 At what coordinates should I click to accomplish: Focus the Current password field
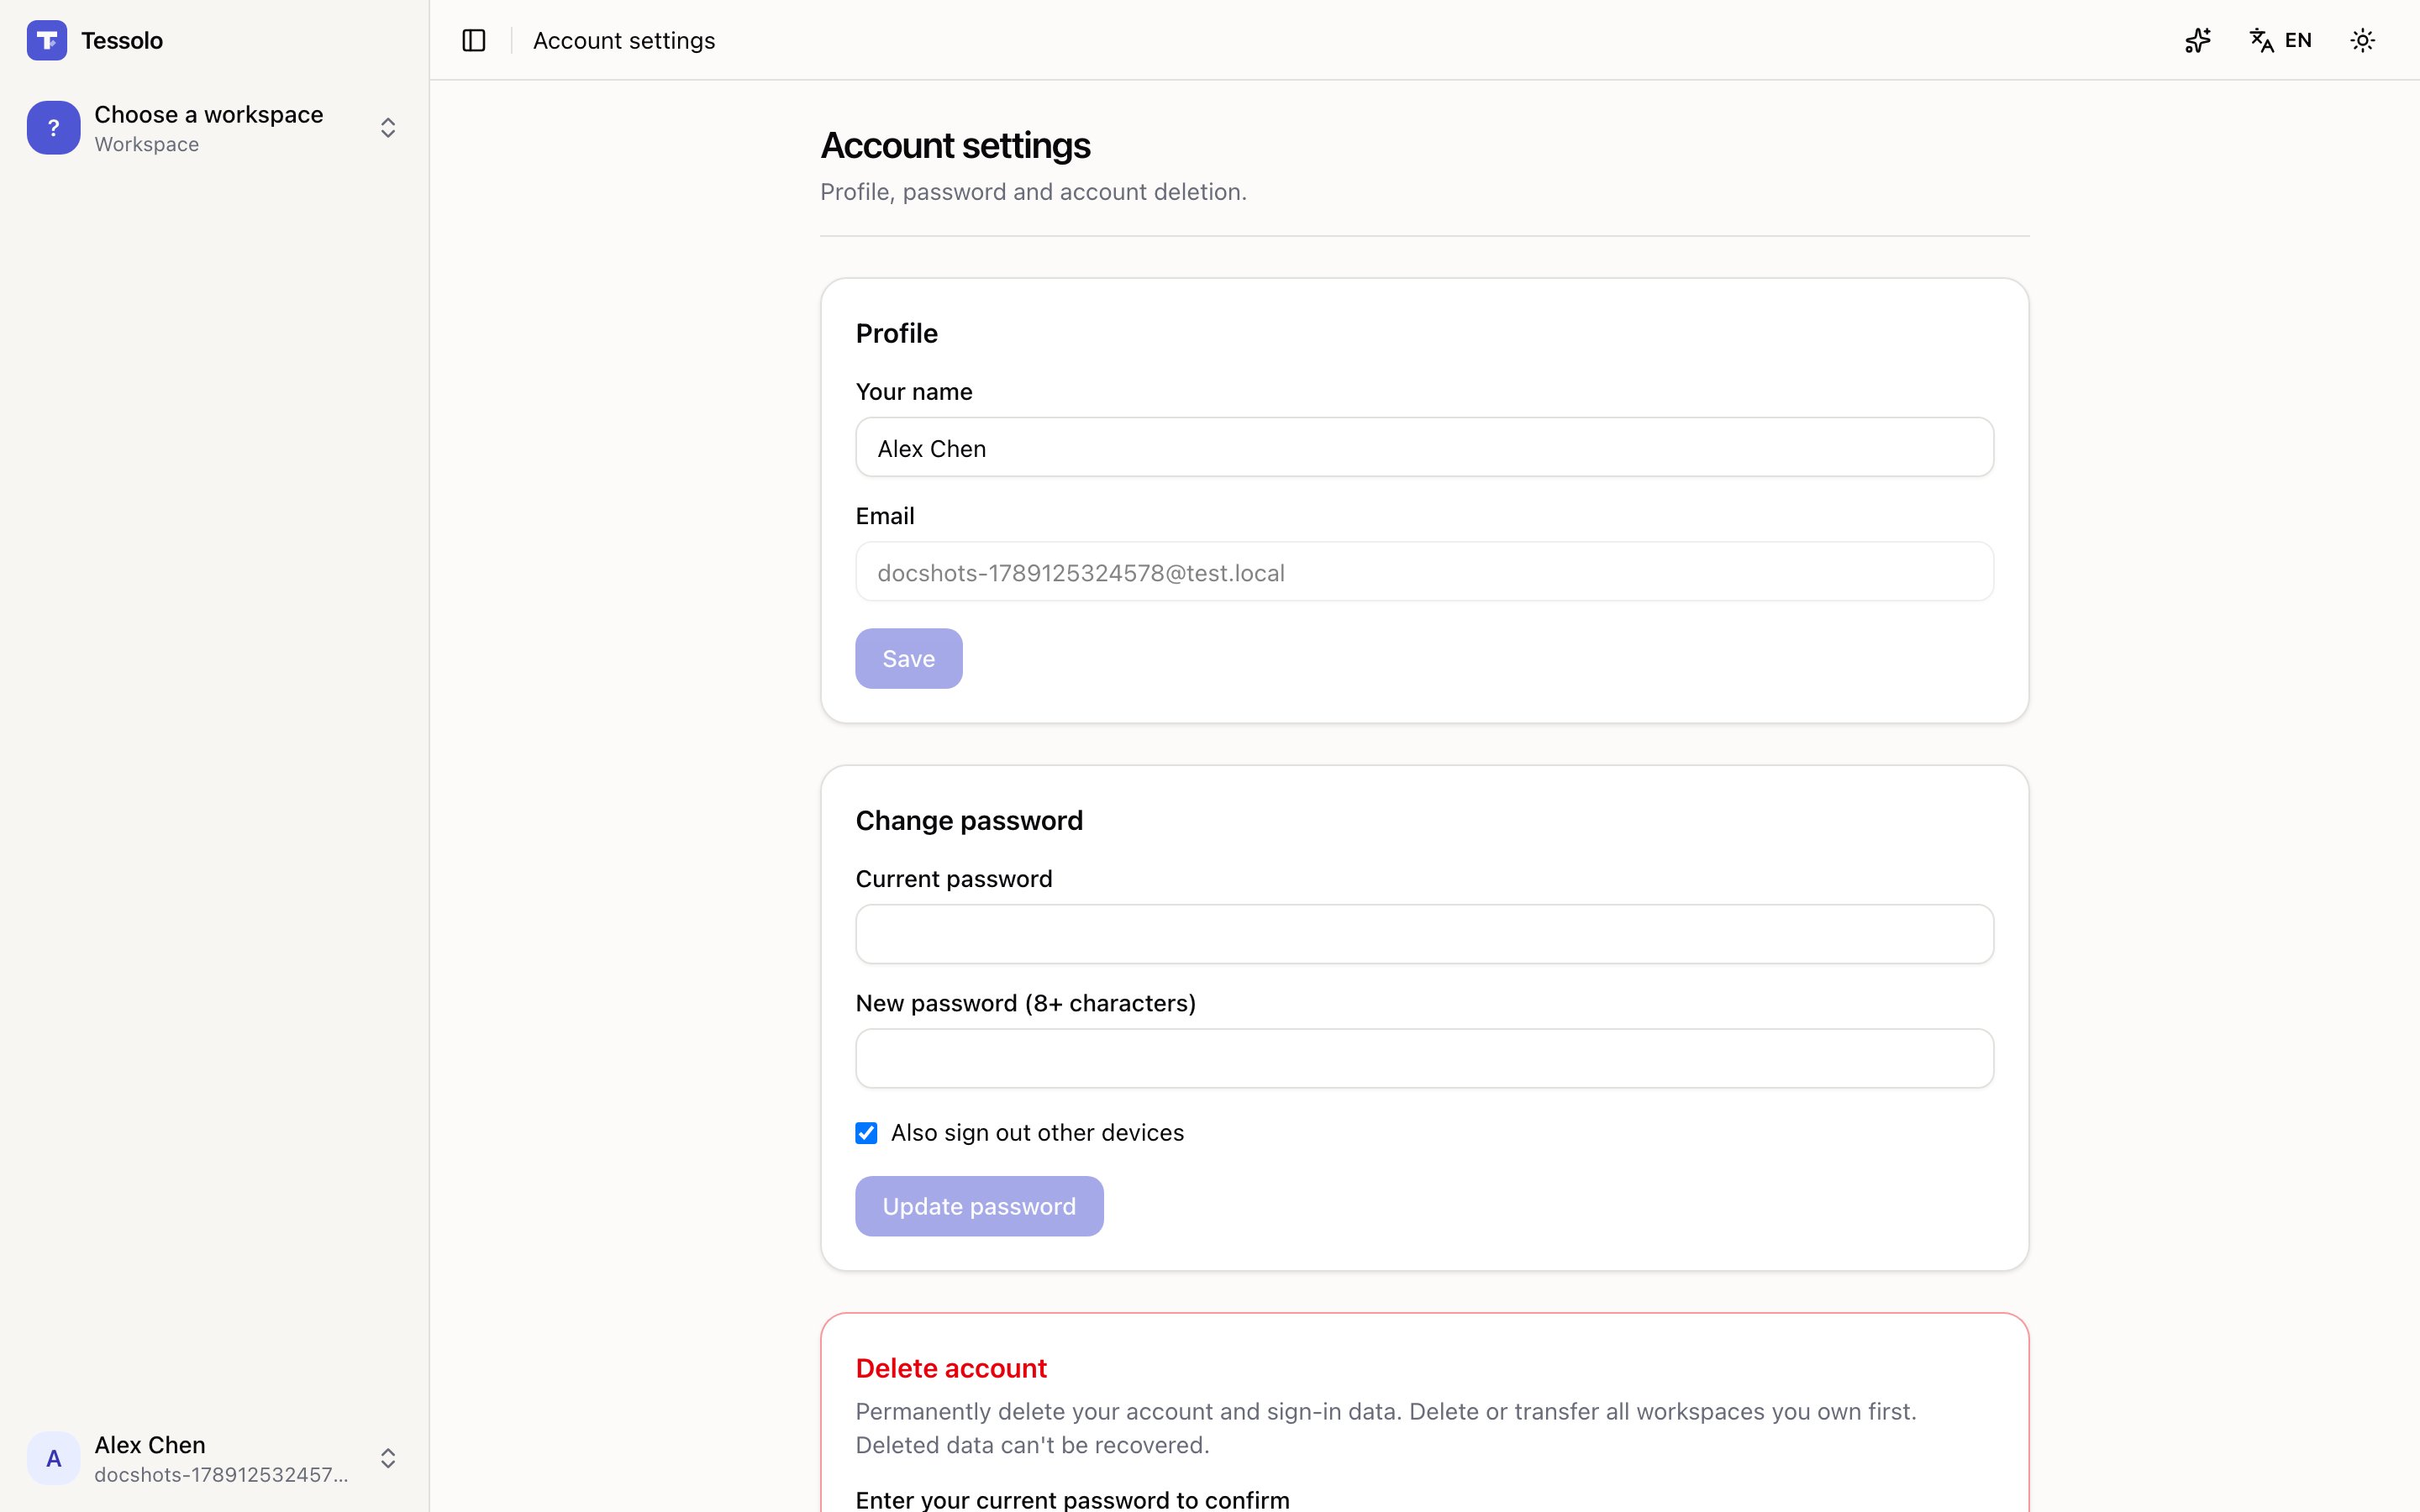tap(1424, 934)
